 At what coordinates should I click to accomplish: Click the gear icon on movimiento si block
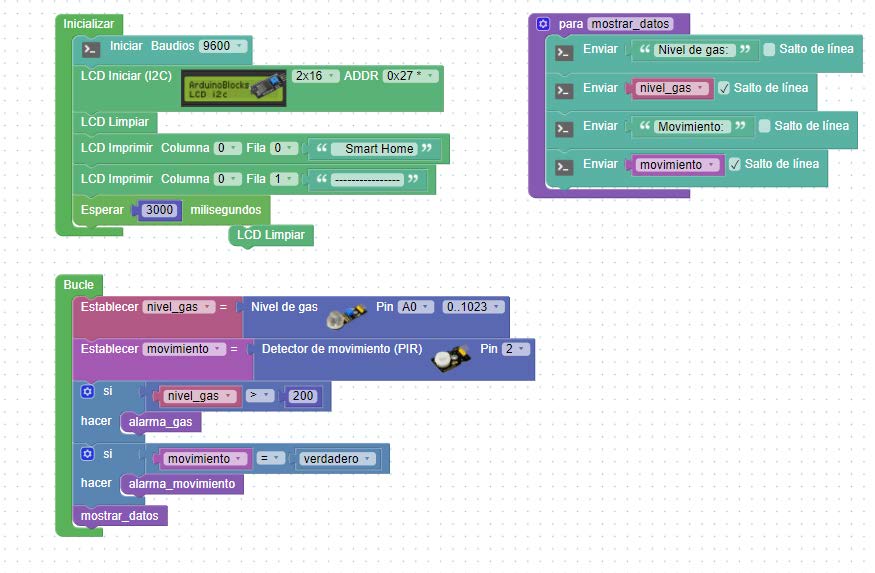87,454
